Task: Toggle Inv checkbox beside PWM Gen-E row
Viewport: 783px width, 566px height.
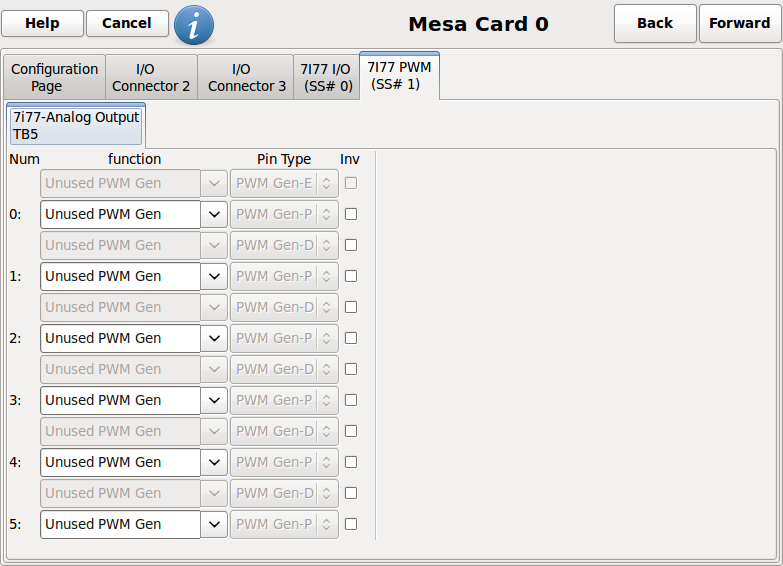Action: (x=351, y=183)
